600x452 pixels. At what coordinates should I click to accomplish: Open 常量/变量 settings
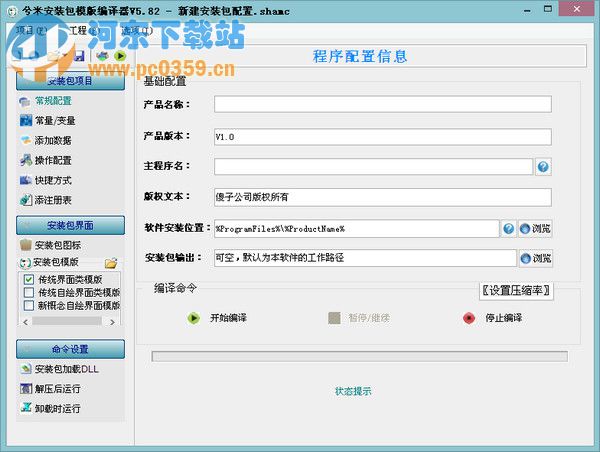click(x=47, y=121)
